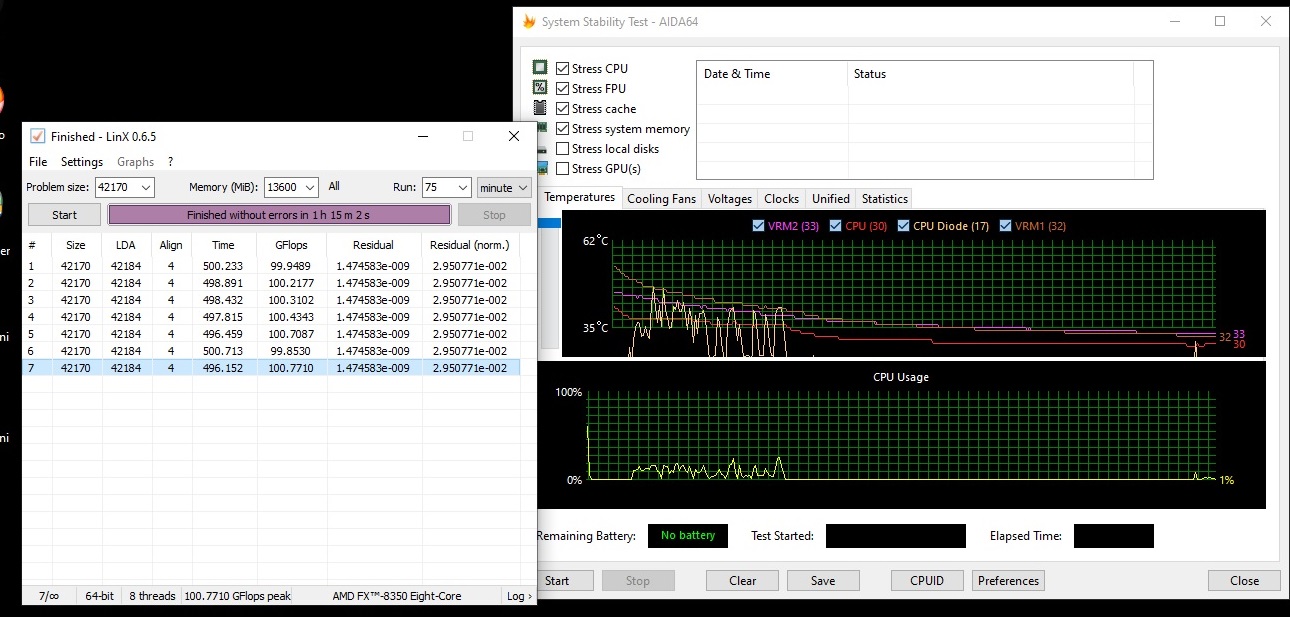Open the Unified tab
The width and height of the screenshot is (1290, 617).
tap(831, 198)
